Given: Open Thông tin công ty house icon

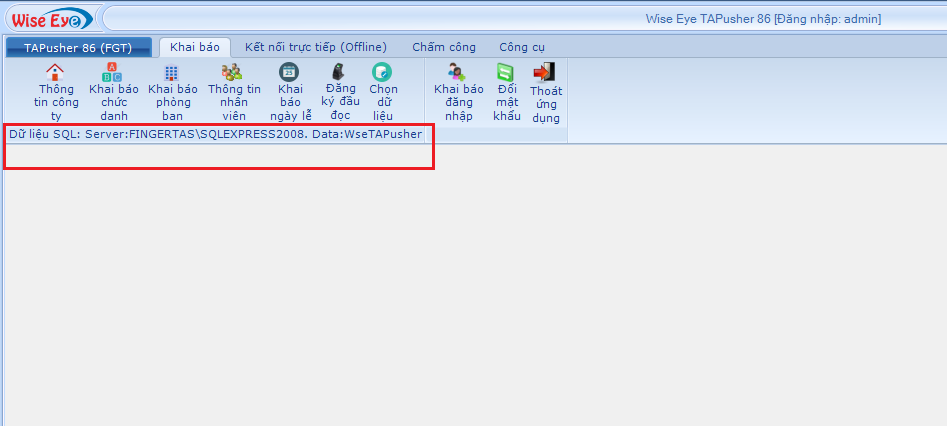Looking at the screenshot, I should pyautogui.click(x=56, y=72).
